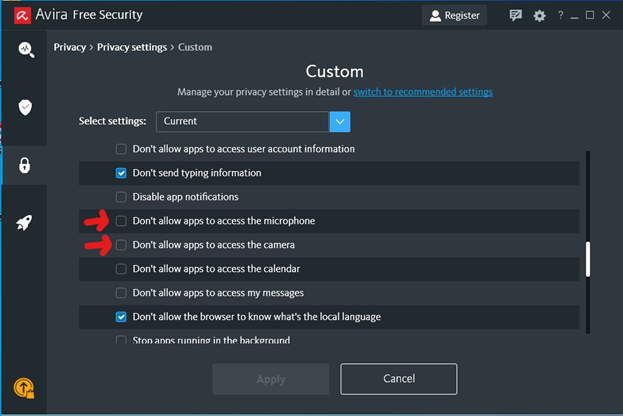This screenshot has height=416, width=623.
Task: Enable Don't allow apps to access the microphone
Action: point(121,221)
